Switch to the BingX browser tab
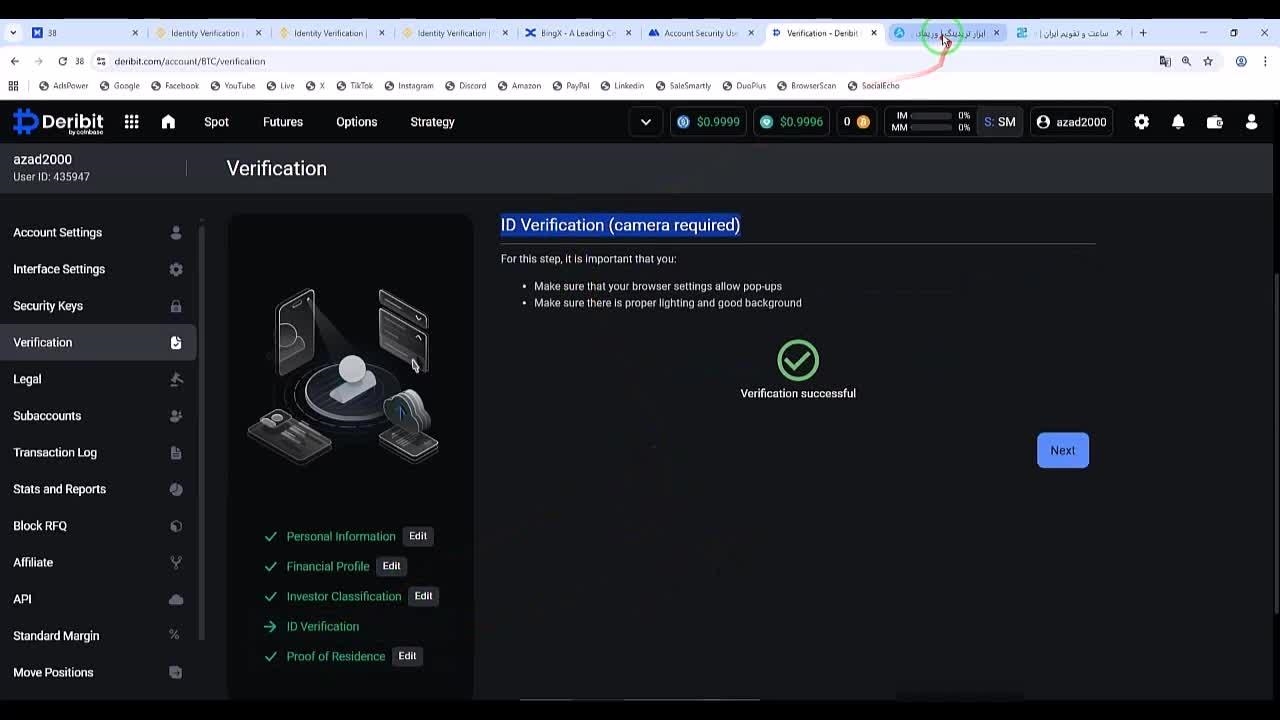Viewport: 1280px width, 720px height. point(575,33)
